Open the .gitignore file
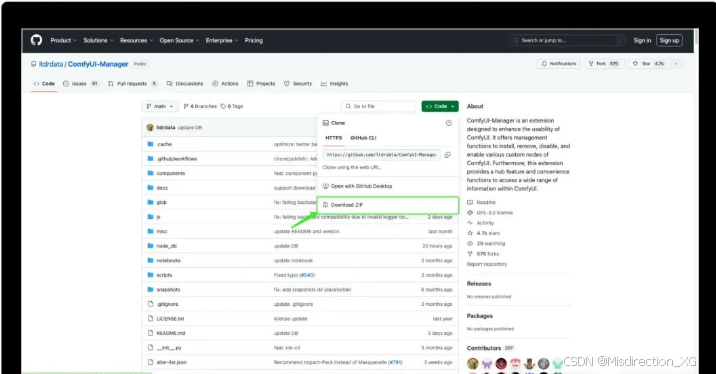The image size is (716, 374). 168,304
